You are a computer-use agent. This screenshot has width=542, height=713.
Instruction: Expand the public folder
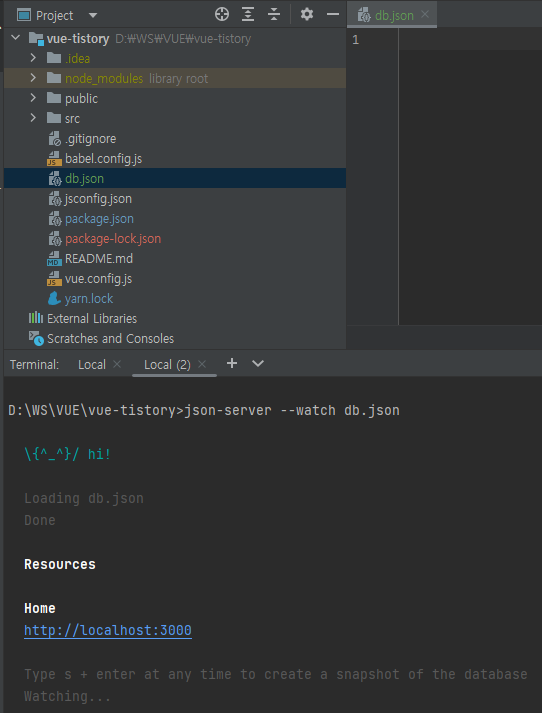(33, 98)
